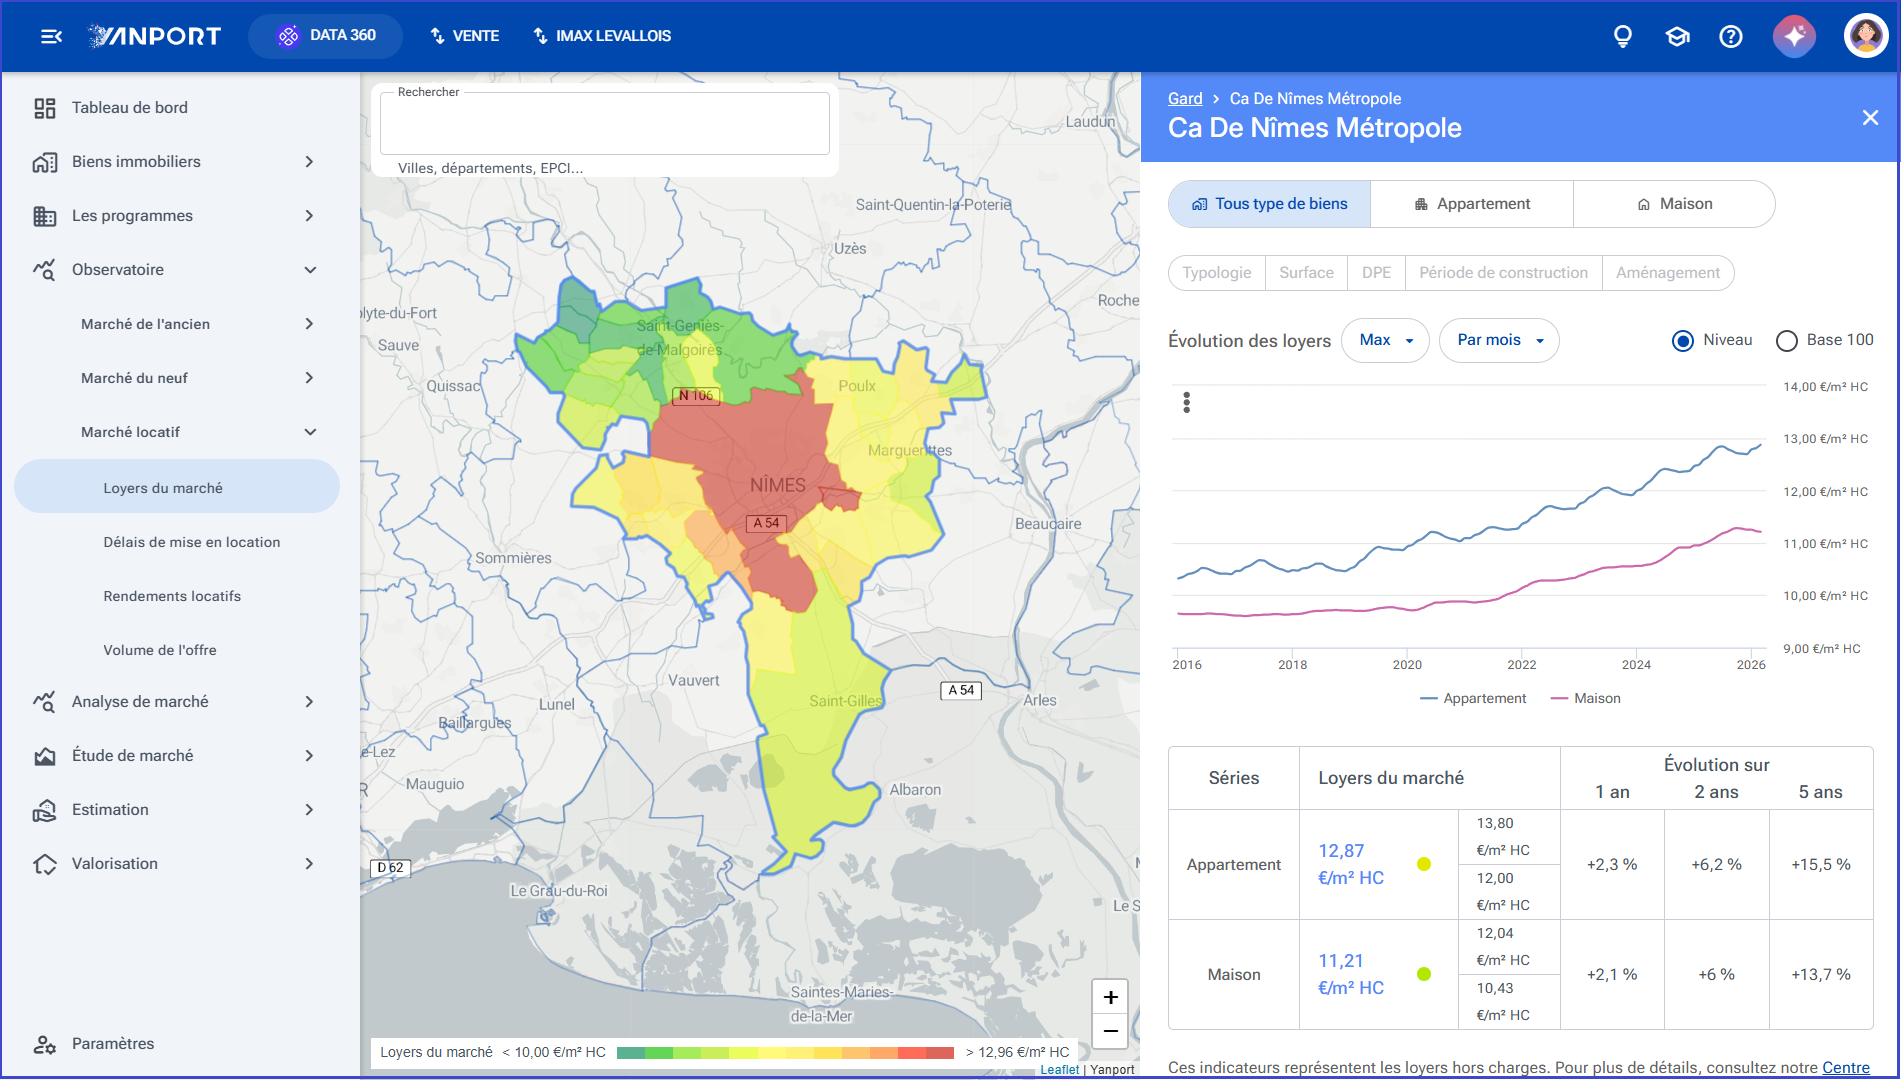1901x1080 pixels.
Task: Open the Max dropdown
Action: pyautogui.click(x=1385, y=340)
